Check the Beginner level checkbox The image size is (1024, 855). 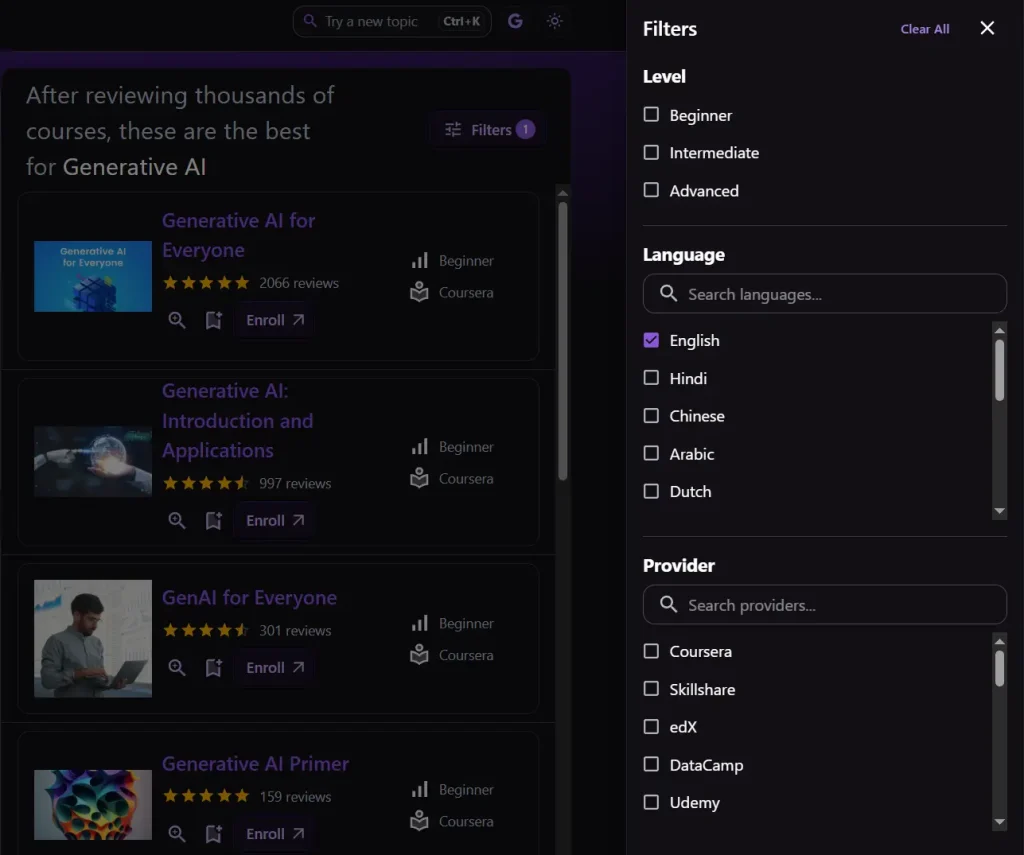tap(651, 115)
